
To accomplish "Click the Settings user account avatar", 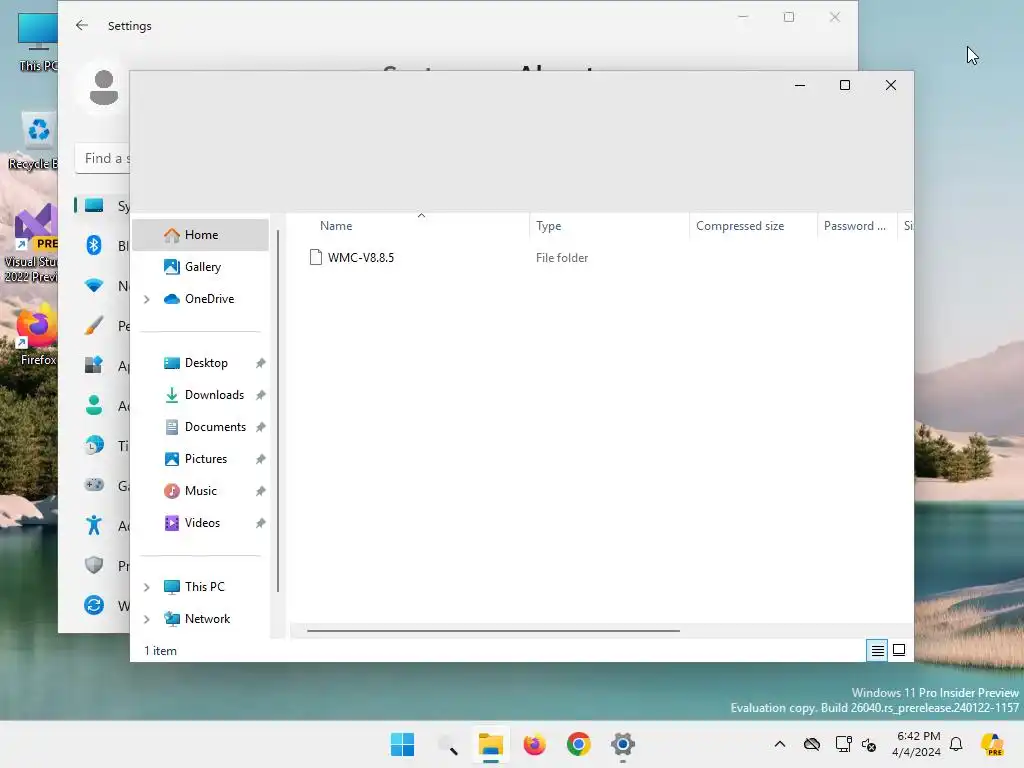I will point(104,88).
